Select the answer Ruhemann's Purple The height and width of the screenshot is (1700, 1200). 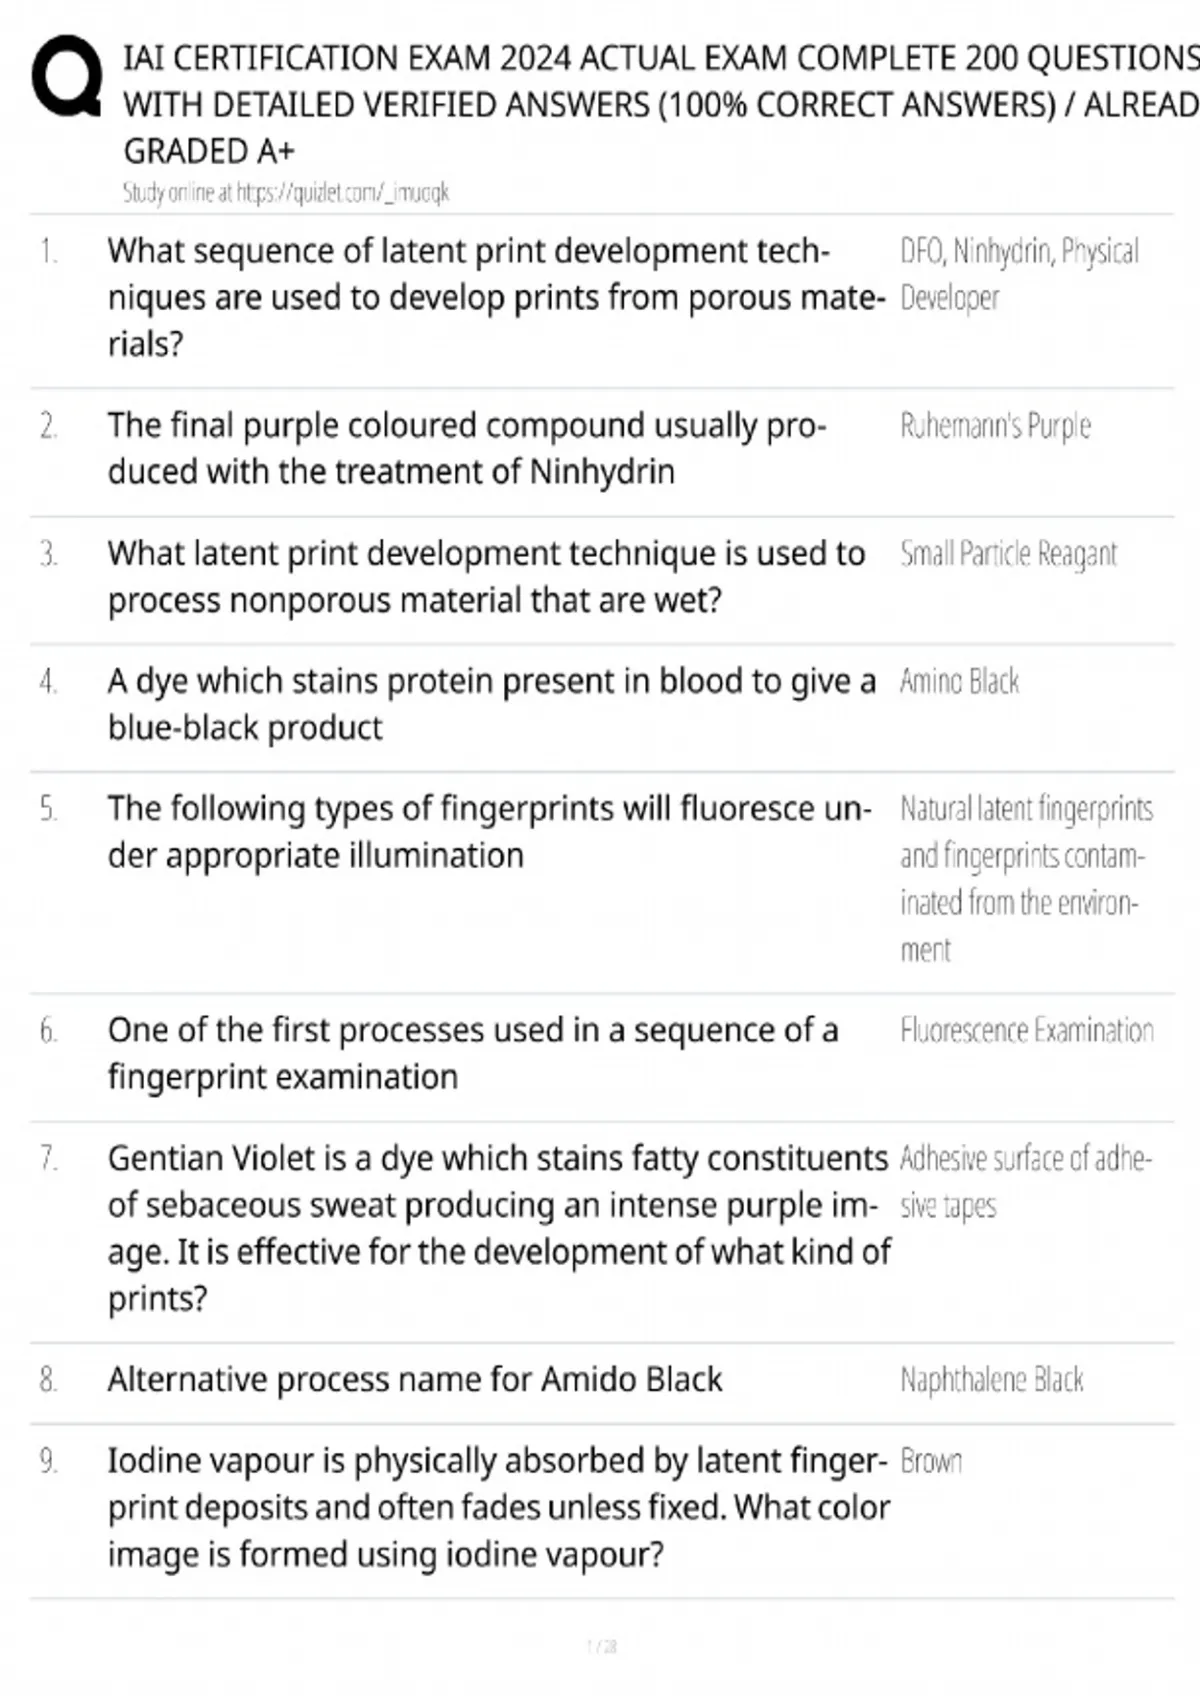[995, 427]
